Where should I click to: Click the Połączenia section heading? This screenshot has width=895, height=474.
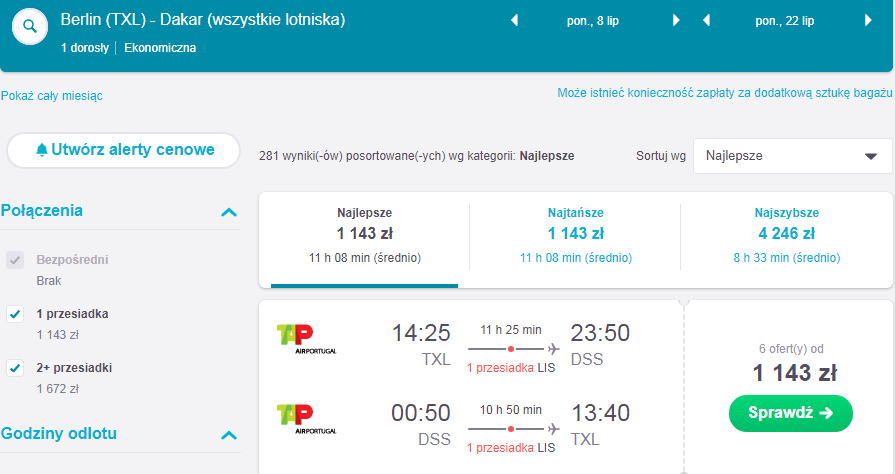42,211
